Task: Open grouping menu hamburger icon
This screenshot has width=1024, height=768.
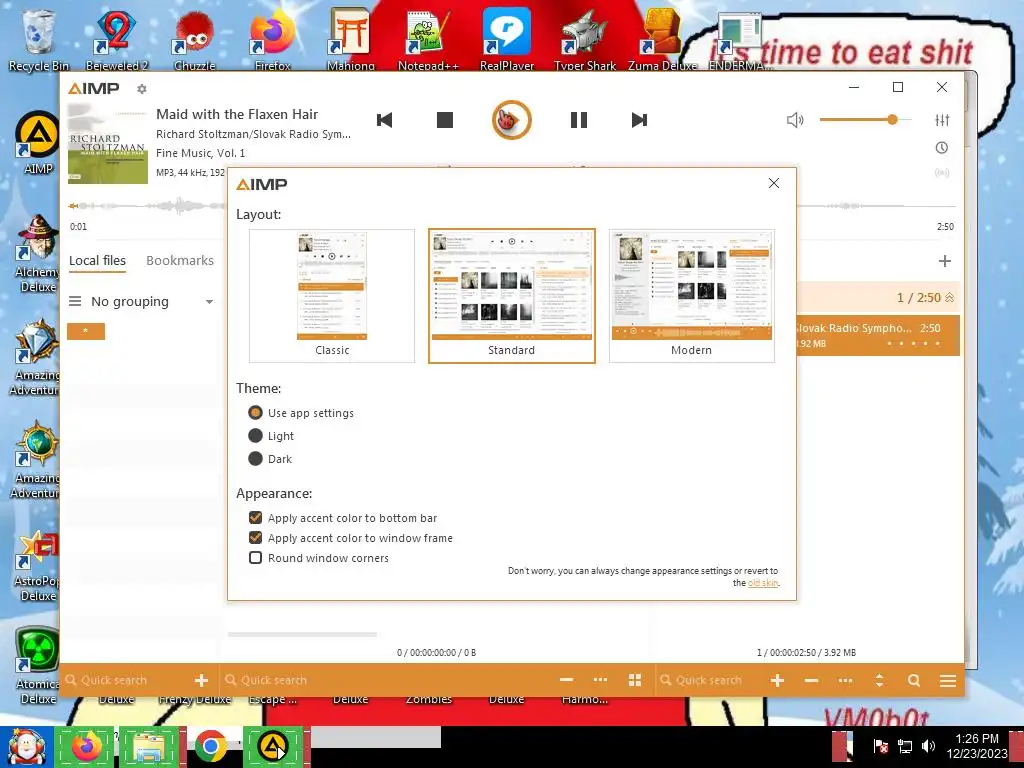Action: click(x=75, y=301)
